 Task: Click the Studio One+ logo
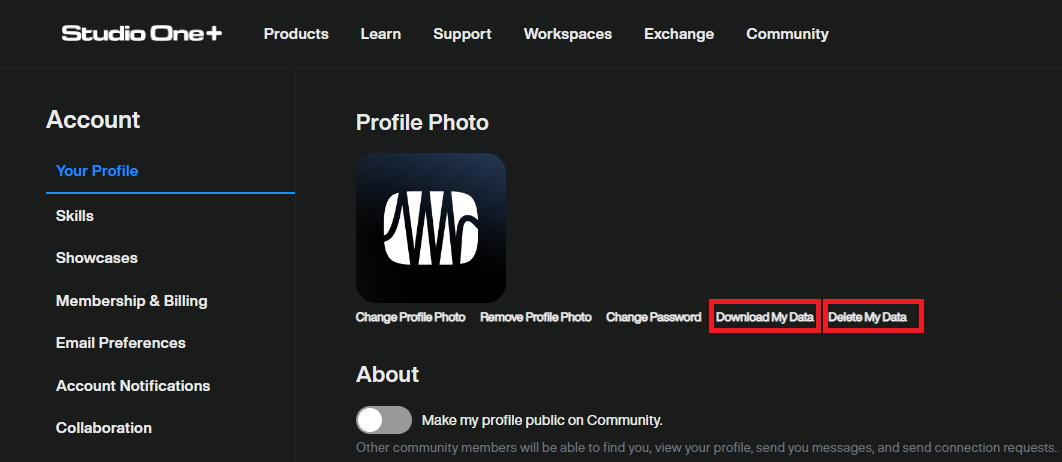pyautogui.click(x=142, y=33)
